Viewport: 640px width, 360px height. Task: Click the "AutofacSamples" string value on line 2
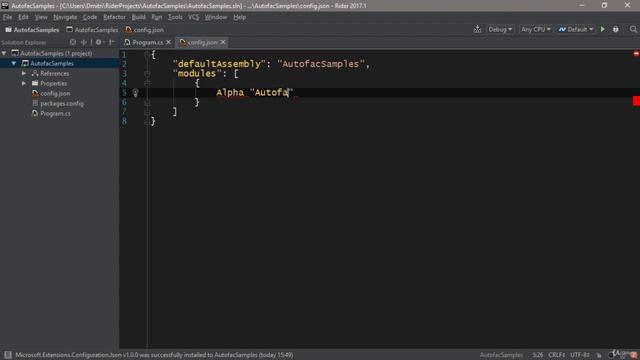point(320,64)
